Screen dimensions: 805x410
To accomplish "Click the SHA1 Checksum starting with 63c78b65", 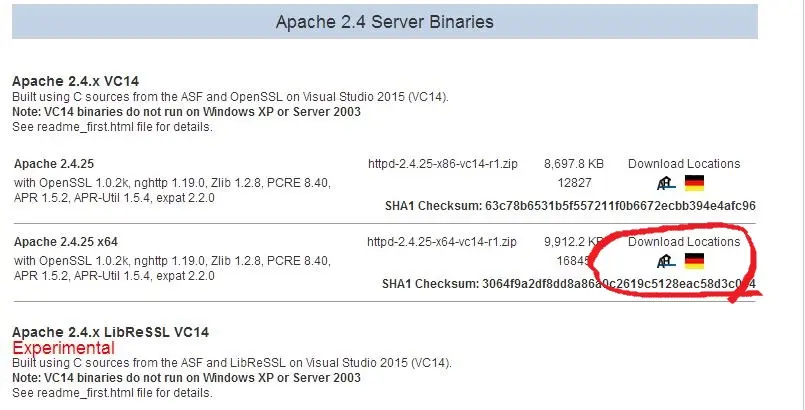I will [x=570, y=206].
